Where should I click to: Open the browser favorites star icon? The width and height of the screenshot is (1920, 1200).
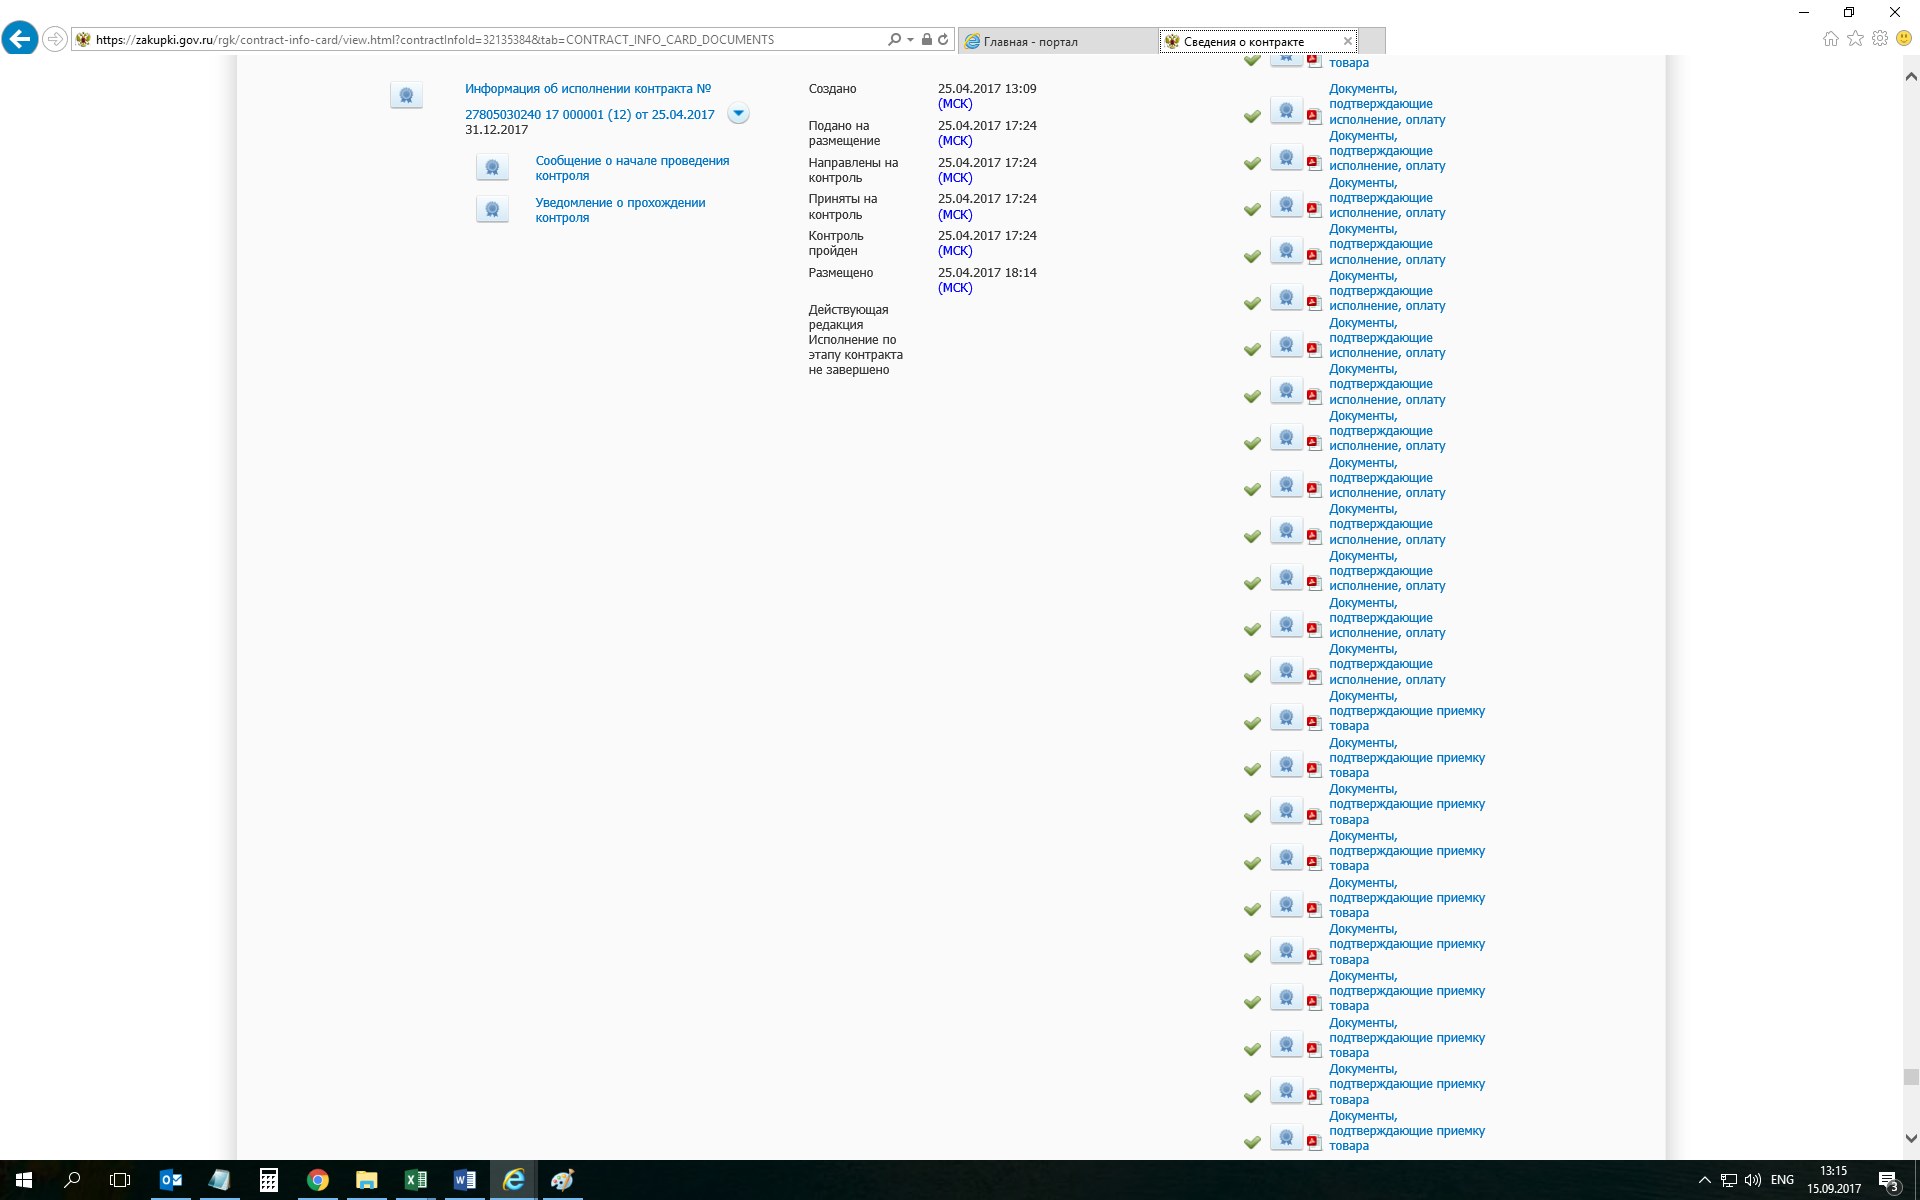pyautogui.click(x=1855, y=39)
